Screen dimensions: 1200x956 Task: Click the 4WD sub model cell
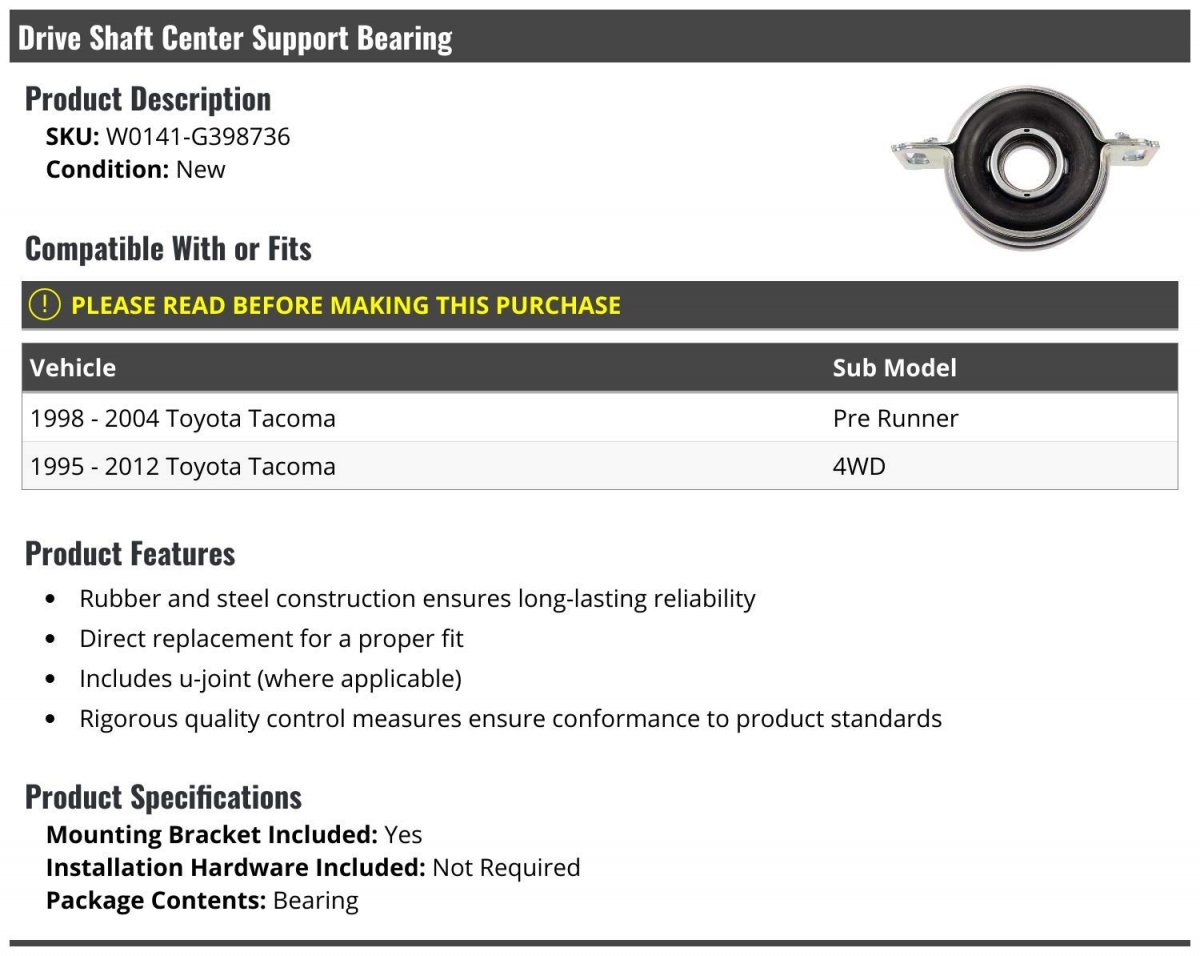pos(859,466)
